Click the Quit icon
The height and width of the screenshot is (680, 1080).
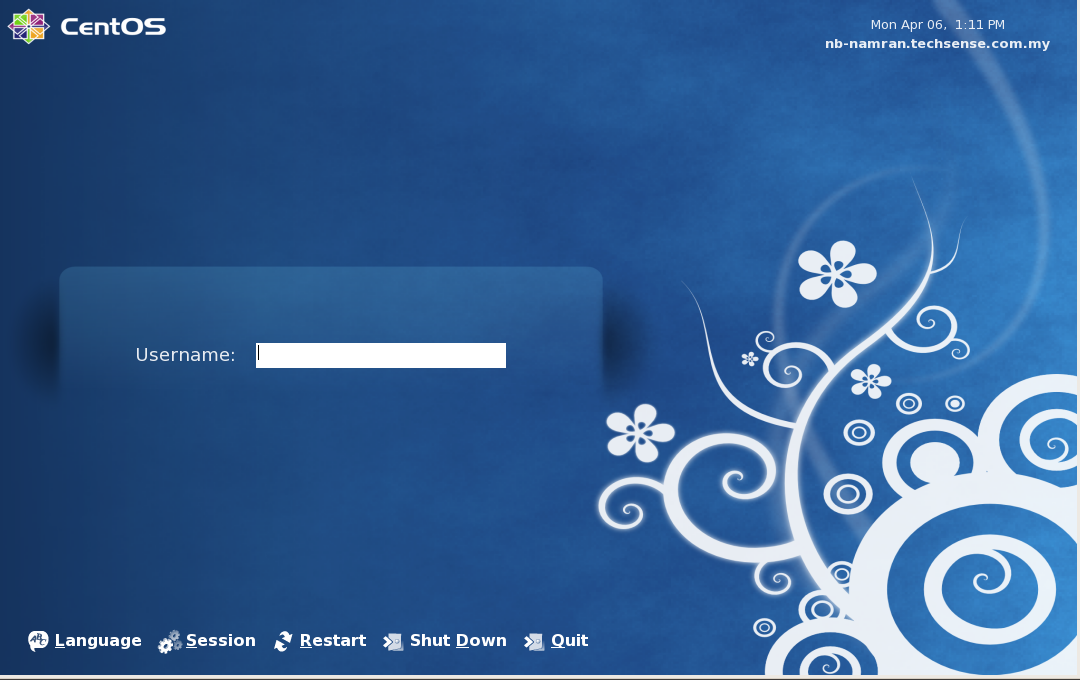pos(534,641)
